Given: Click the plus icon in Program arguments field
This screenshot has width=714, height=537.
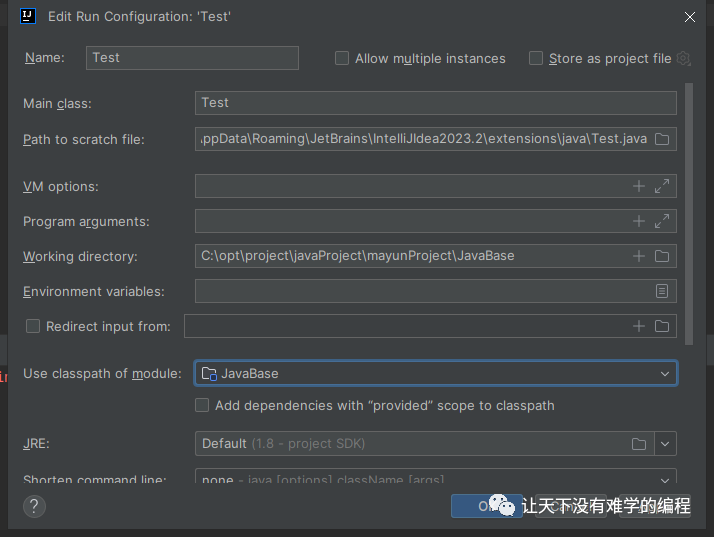Looking at the screenshot, I should 639,221.
